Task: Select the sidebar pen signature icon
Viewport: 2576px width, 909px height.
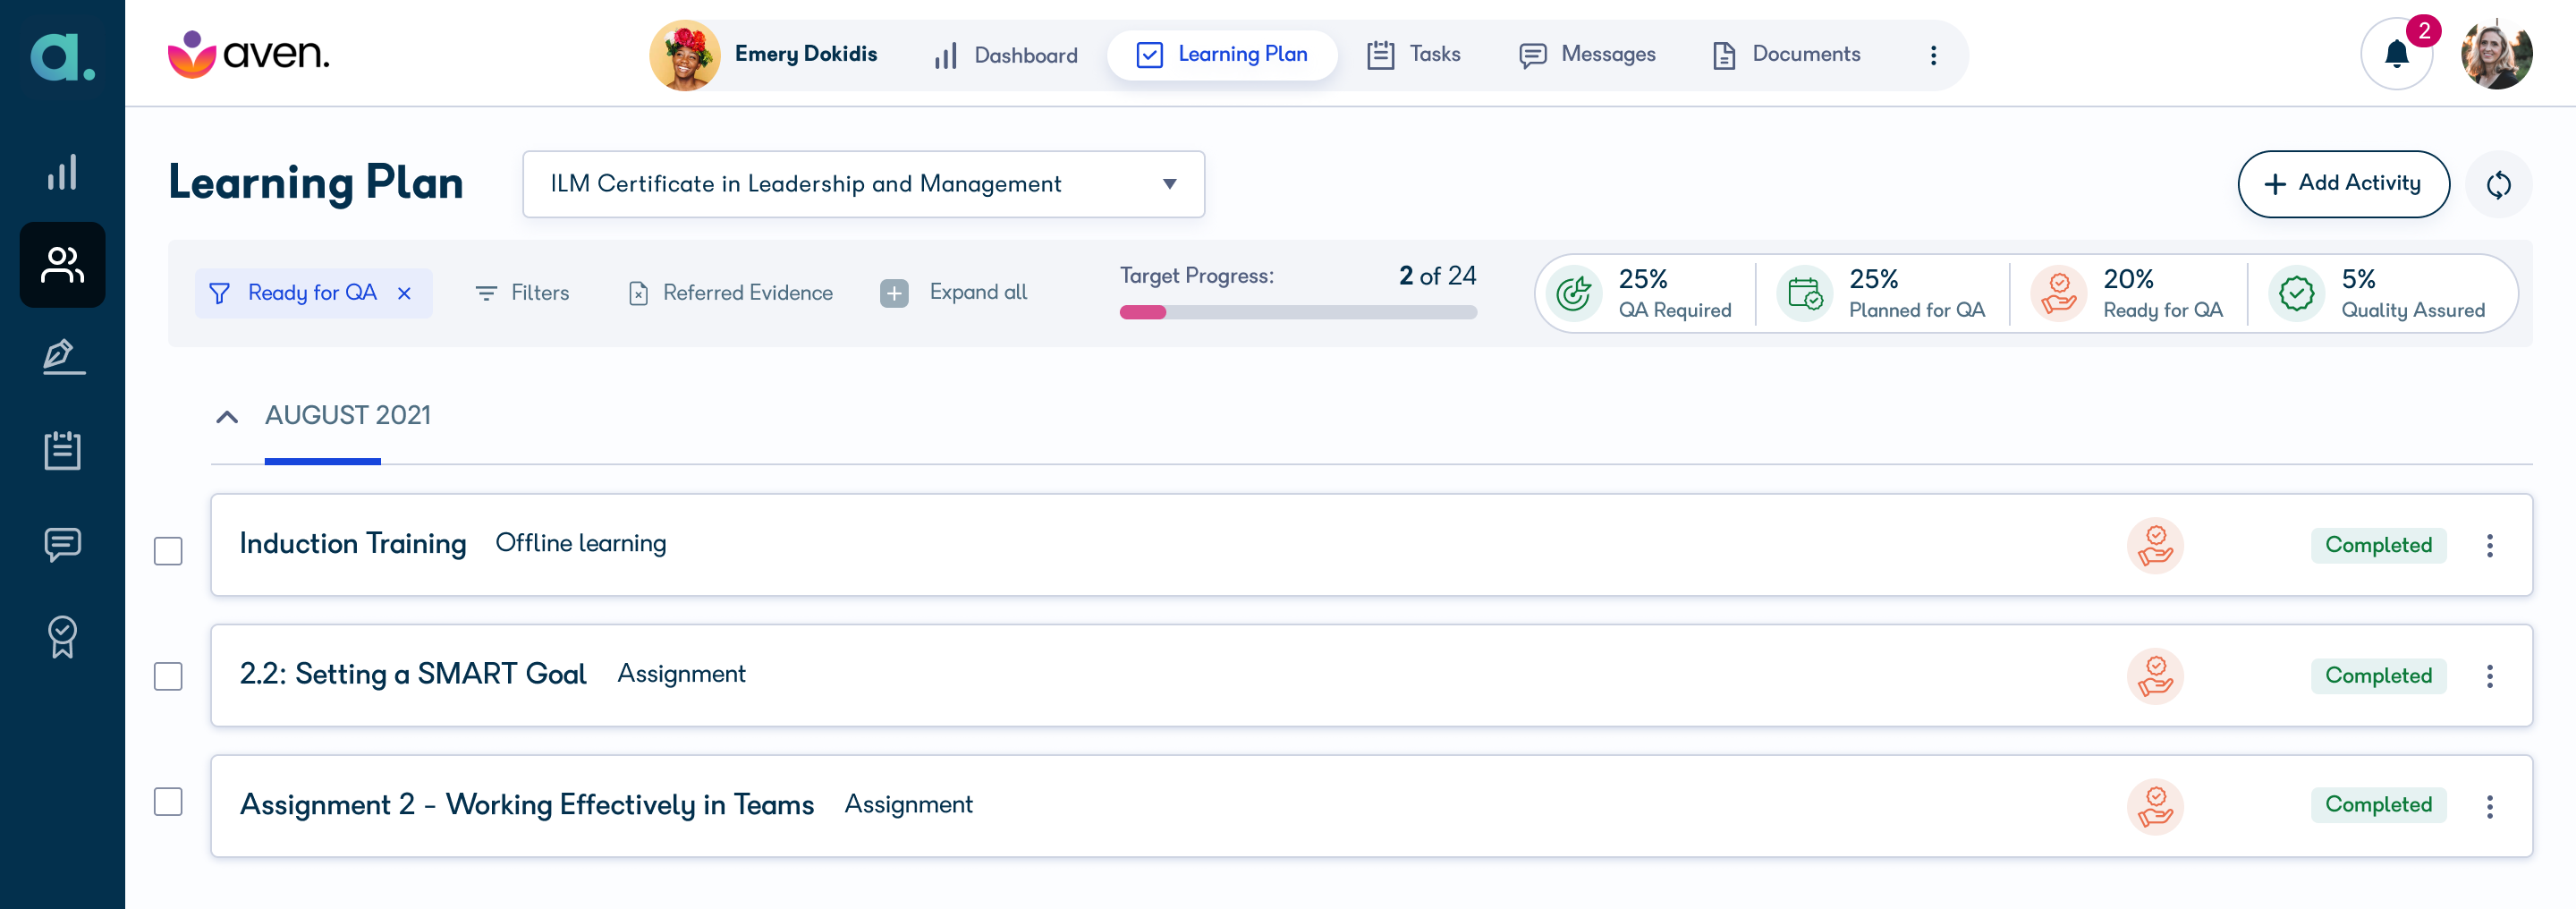Action: [62, 356]
